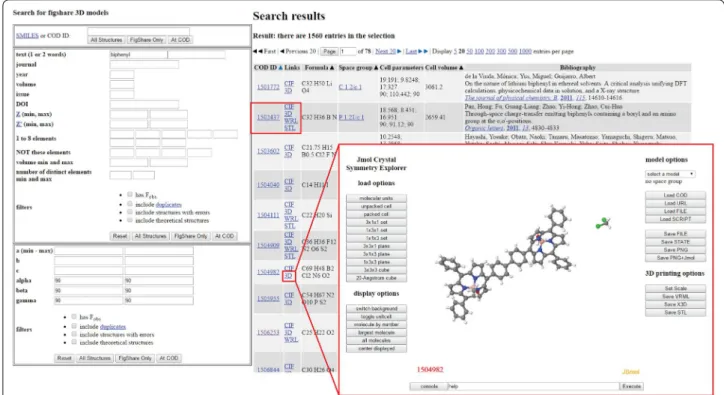
Task: Click 'FigShare Only' beside the SMILES field
Action: tap(146, 40)
